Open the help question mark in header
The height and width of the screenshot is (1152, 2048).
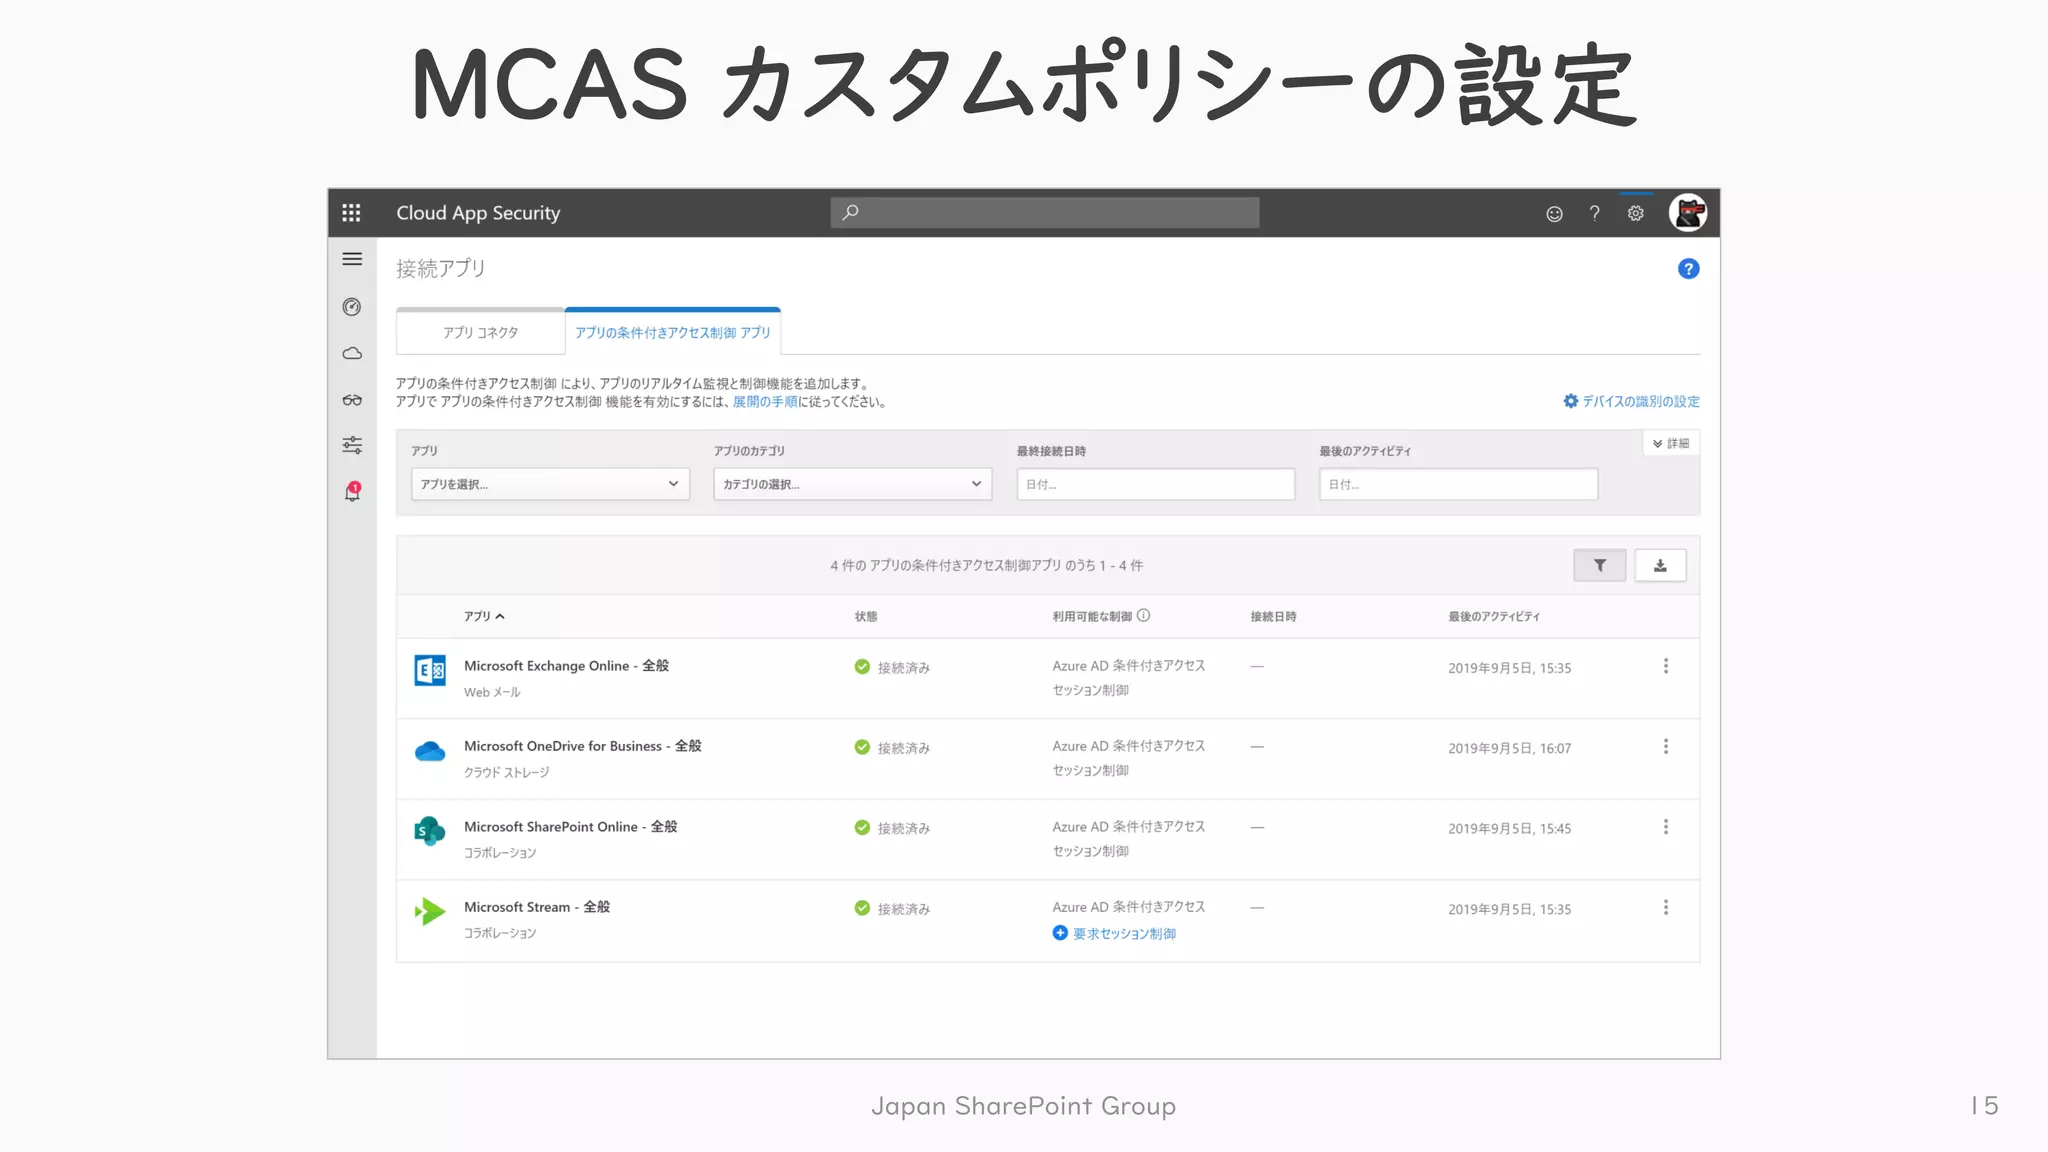[x=1595, y=213]
